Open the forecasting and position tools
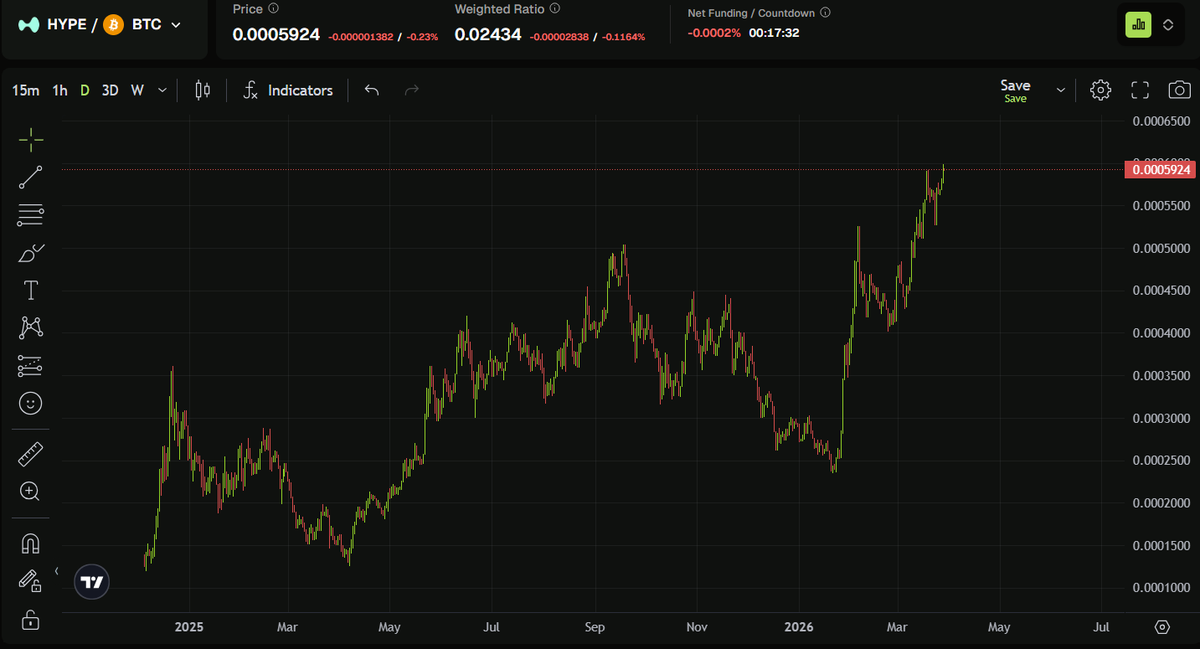This screenshot has height=649, width=1200. [31, 366]
